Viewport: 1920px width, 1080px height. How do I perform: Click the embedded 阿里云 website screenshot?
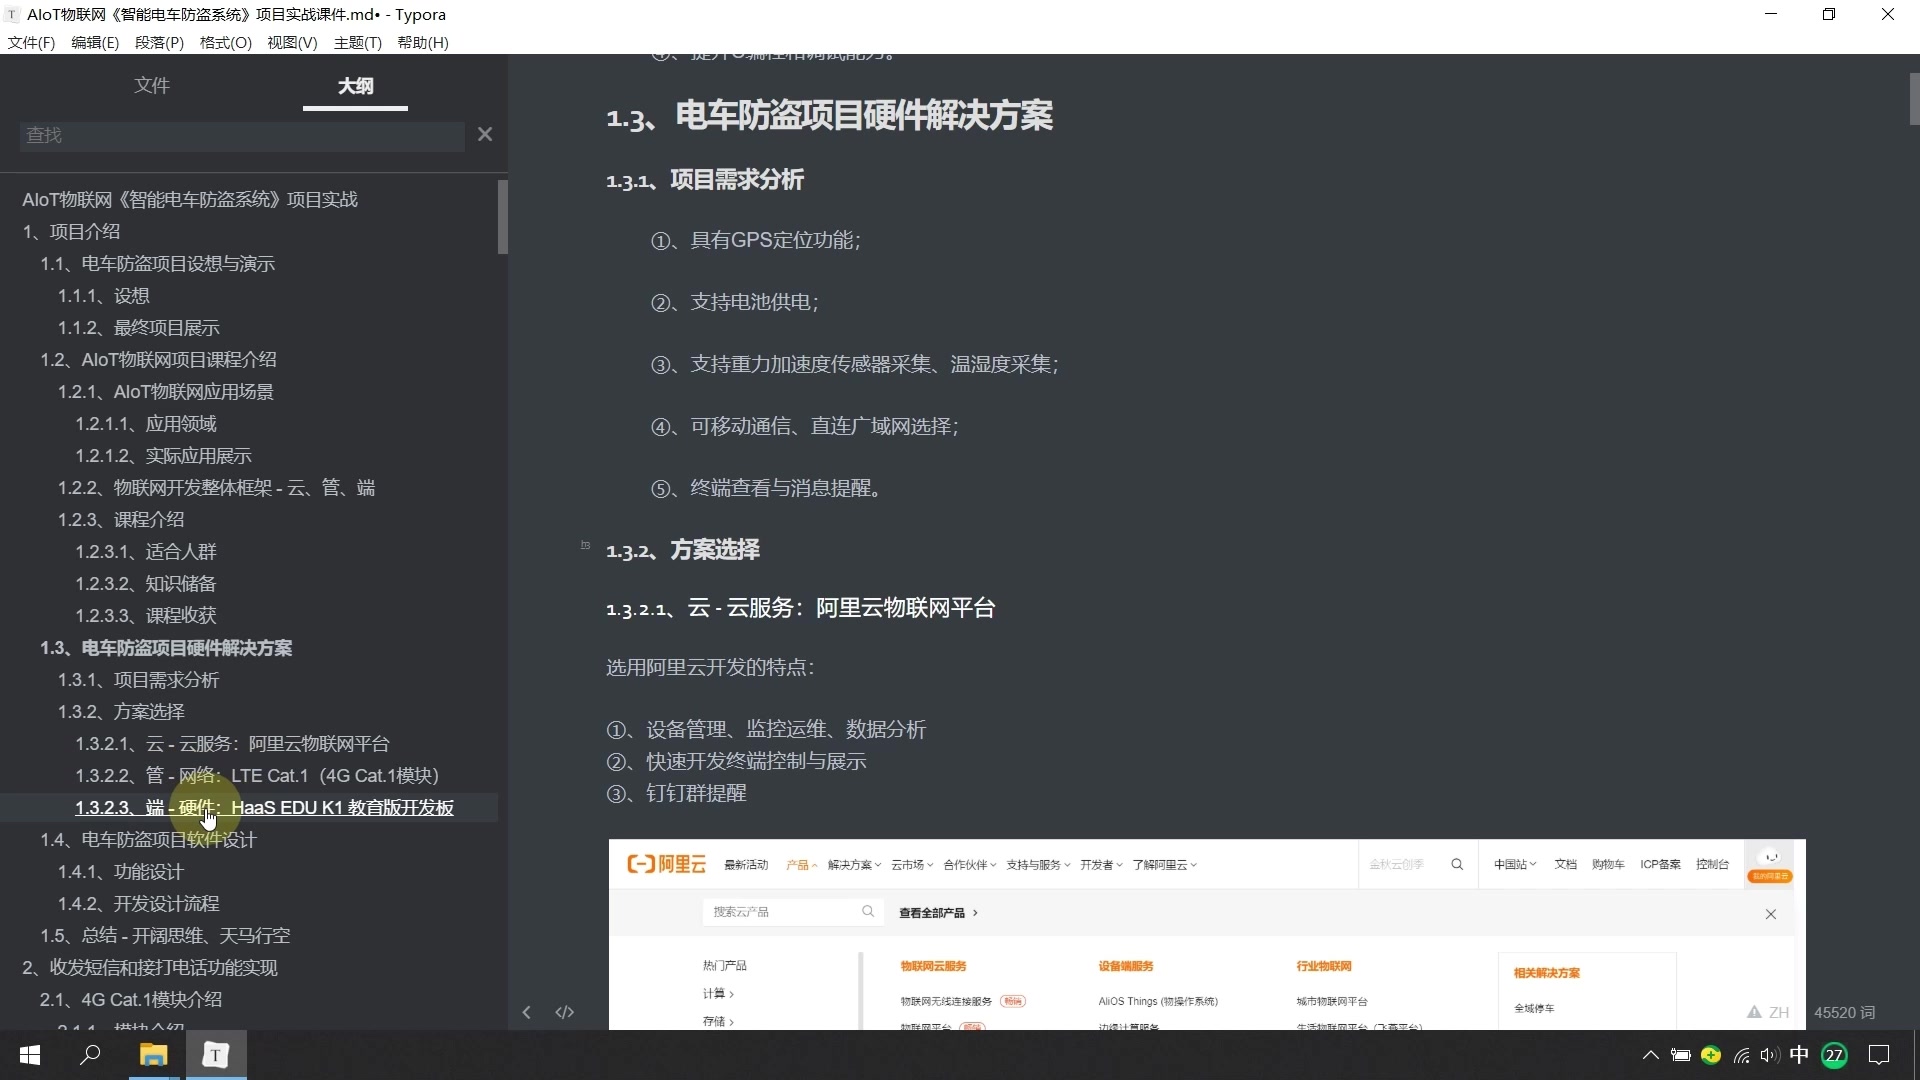pyautogui.click(x=1207, y=934)
